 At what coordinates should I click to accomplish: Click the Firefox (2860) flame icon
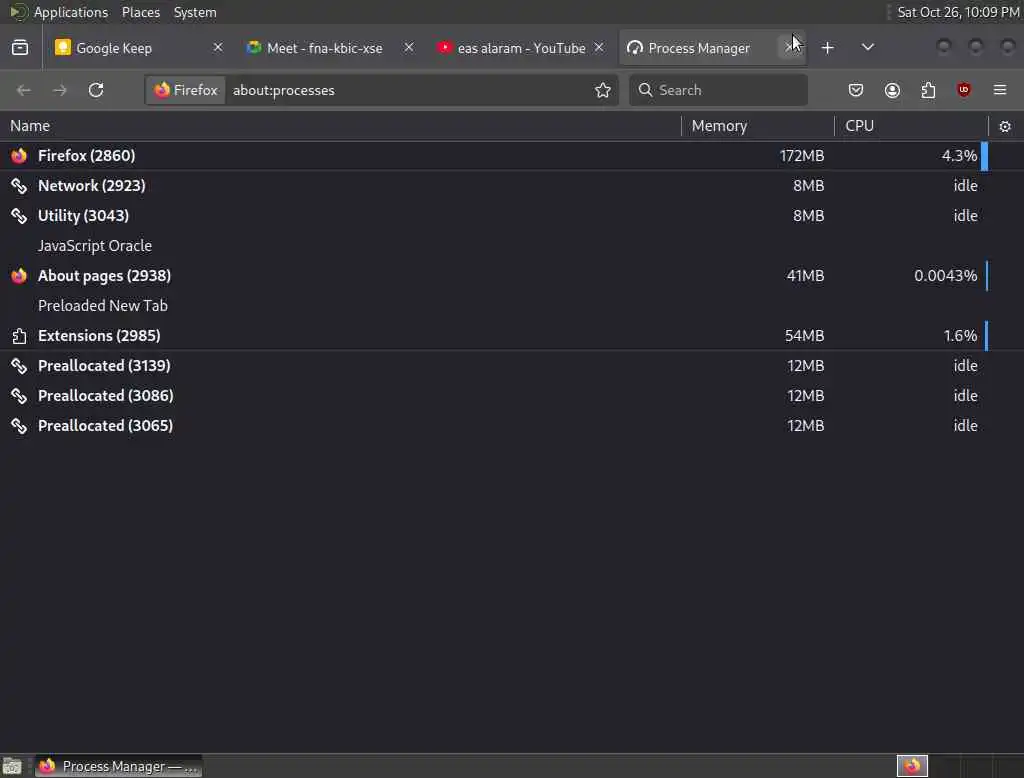pos(19,155)
